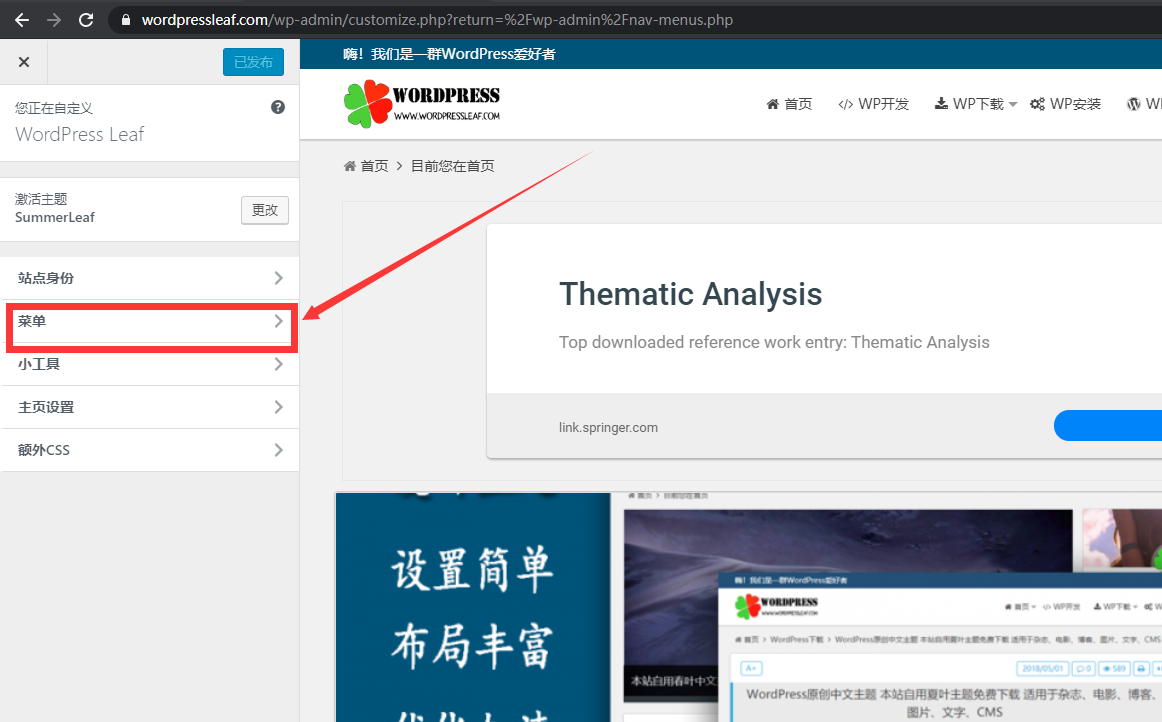
Task: Click 首页 in the breadcrumb trail
Action: 374,166
